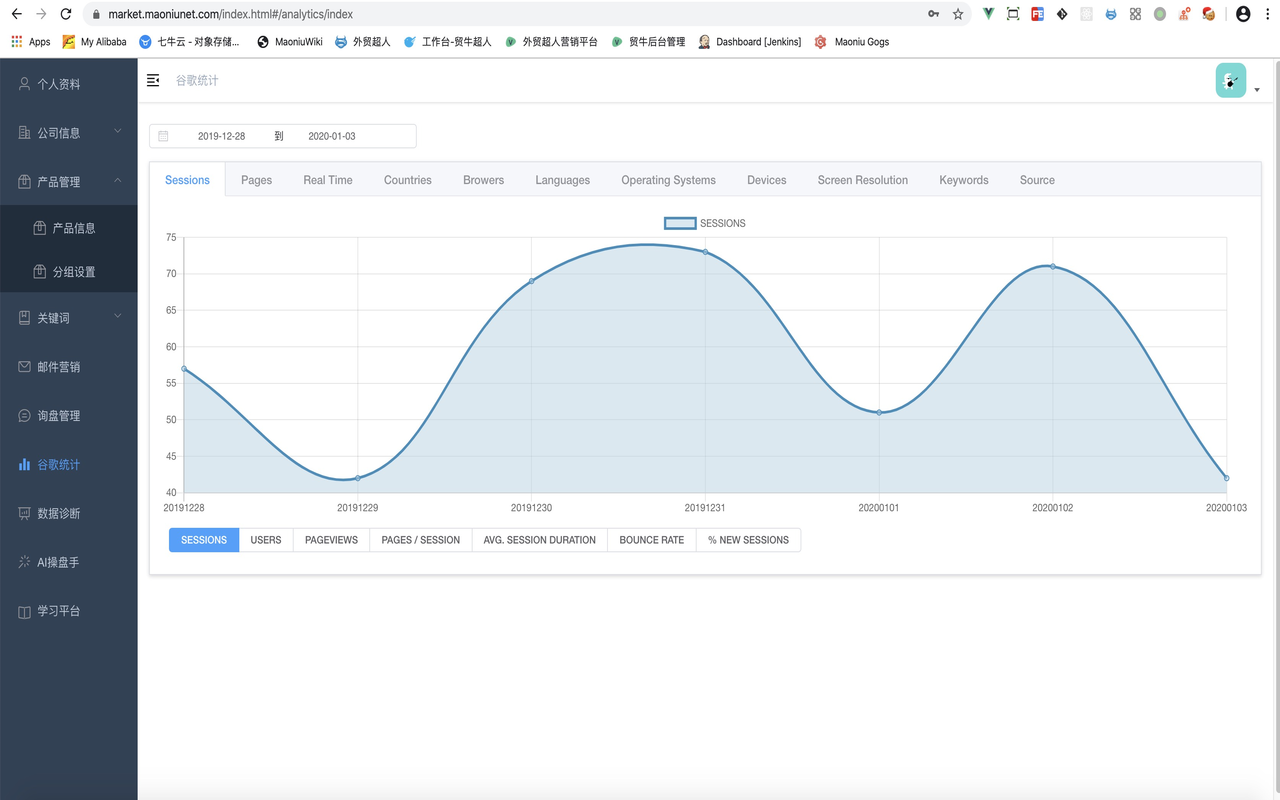Select the Sessions tab
Image resolution: width=1280 pixels, height=800 pixels.
pos(188,180)
